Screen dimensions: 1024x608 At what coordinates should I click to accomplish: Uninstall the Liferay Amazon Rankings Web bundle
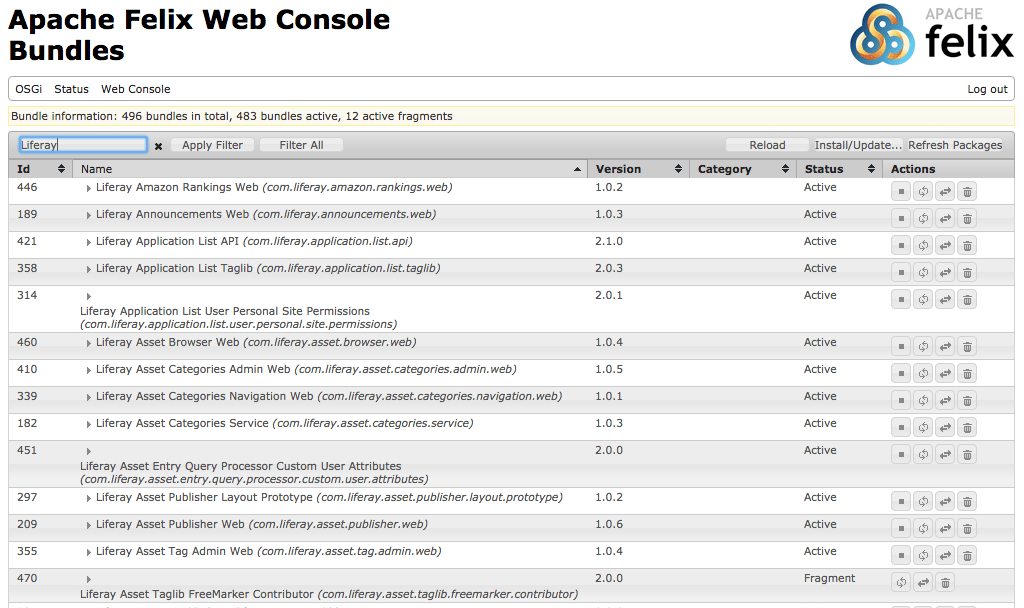(x=967, y=191)
